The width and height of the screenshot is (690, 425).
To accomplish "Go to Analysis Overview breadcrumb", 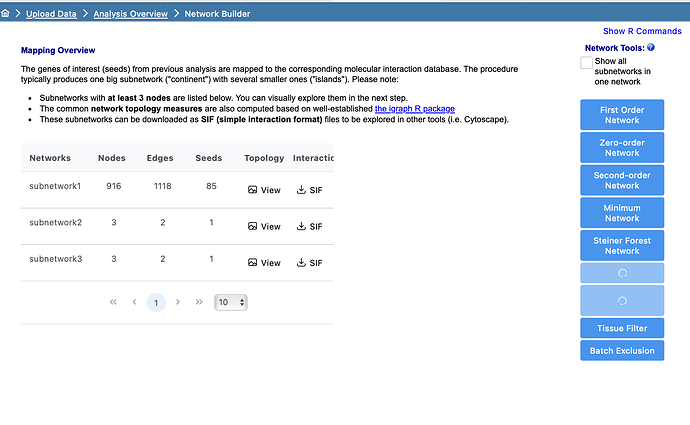I will (130, 14).
